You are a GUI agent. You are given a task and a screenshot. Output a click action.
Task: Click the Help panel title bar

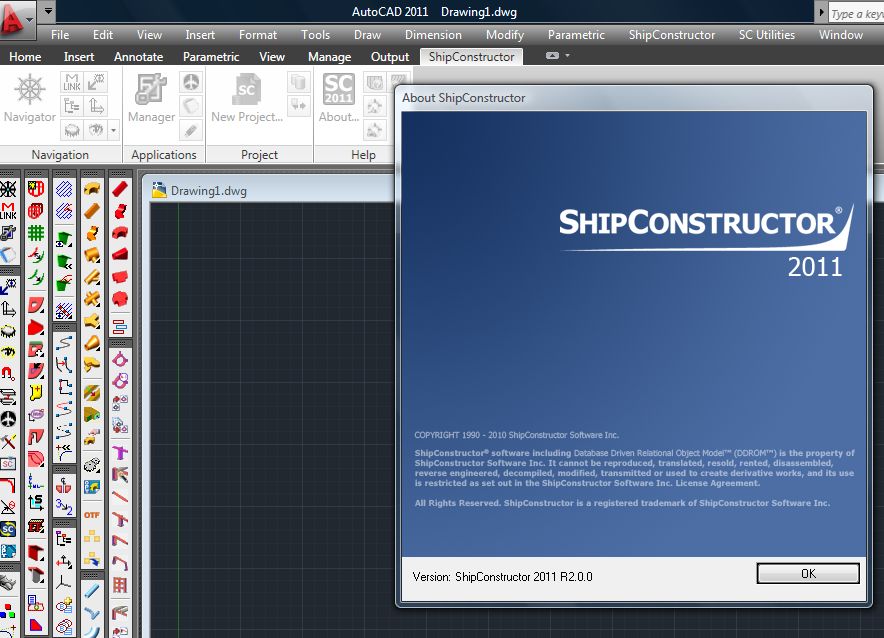(x=363, y=154)
